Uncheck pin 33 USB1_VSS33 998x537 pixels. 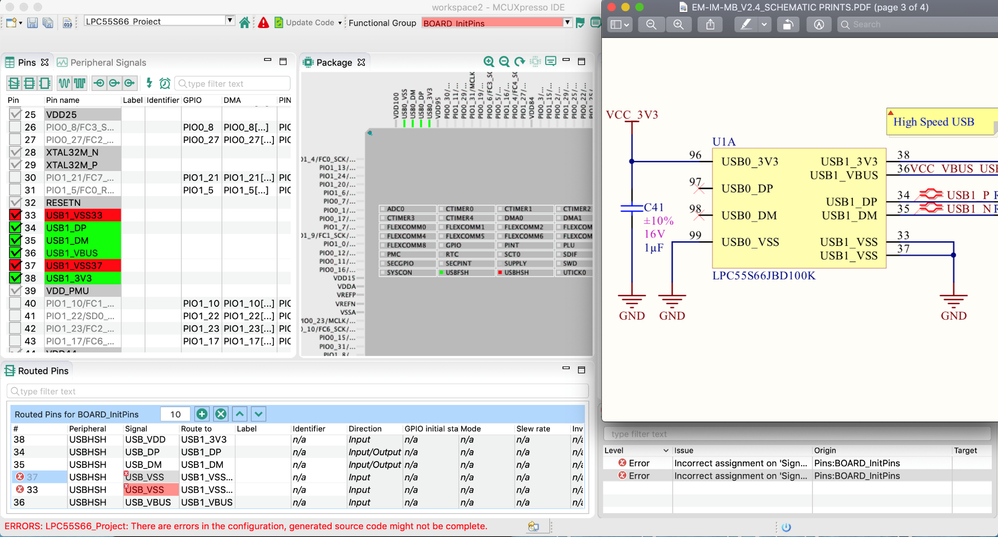point(14,215)
